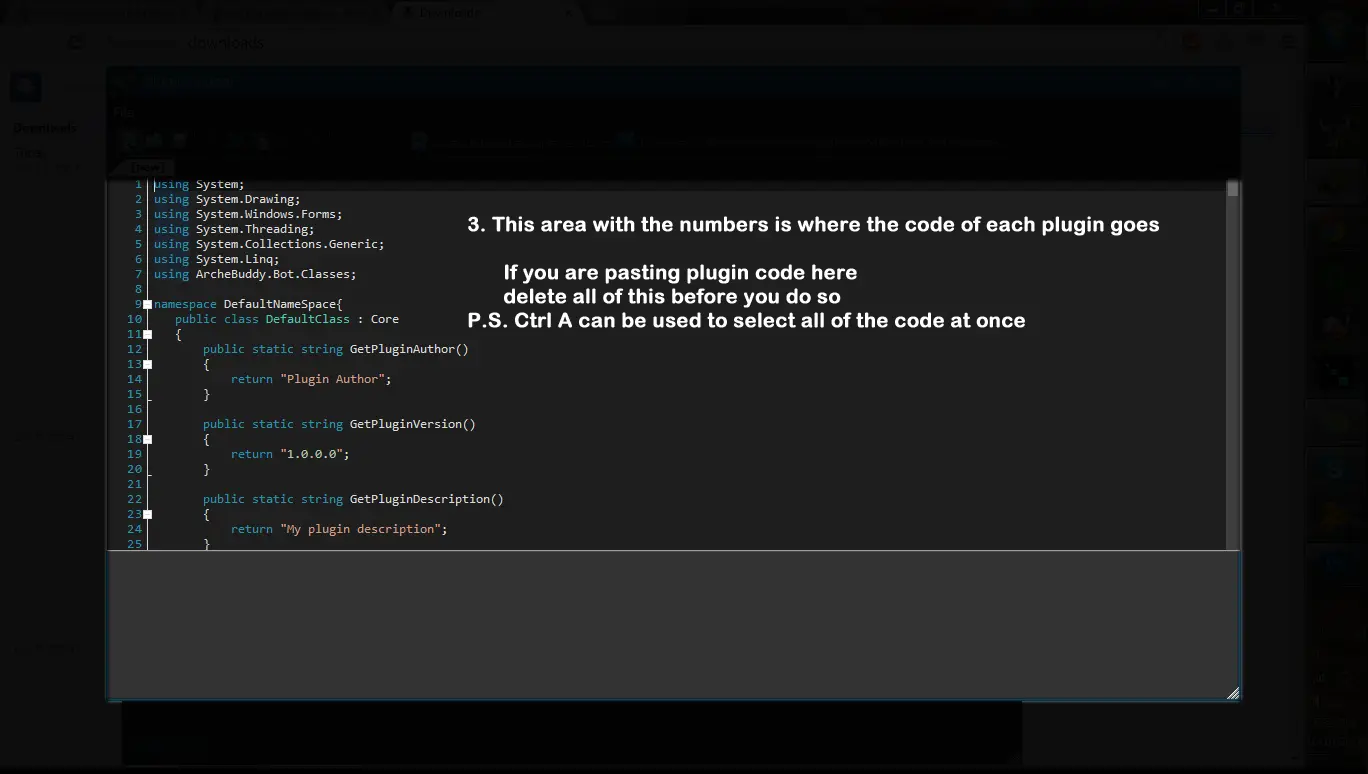The width and height of the screenshot is (1368, 774).
Task: Close the Downloads browser tab
Action: click(x=568, y=12)
